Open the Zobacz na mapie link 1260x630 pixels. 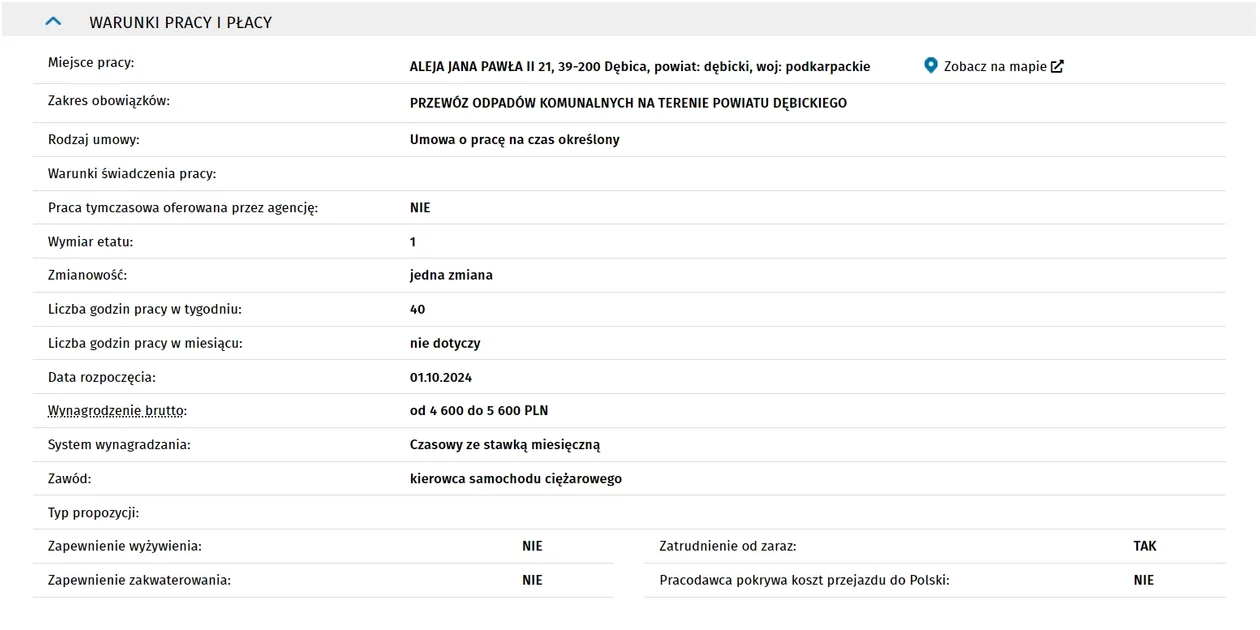995,67
